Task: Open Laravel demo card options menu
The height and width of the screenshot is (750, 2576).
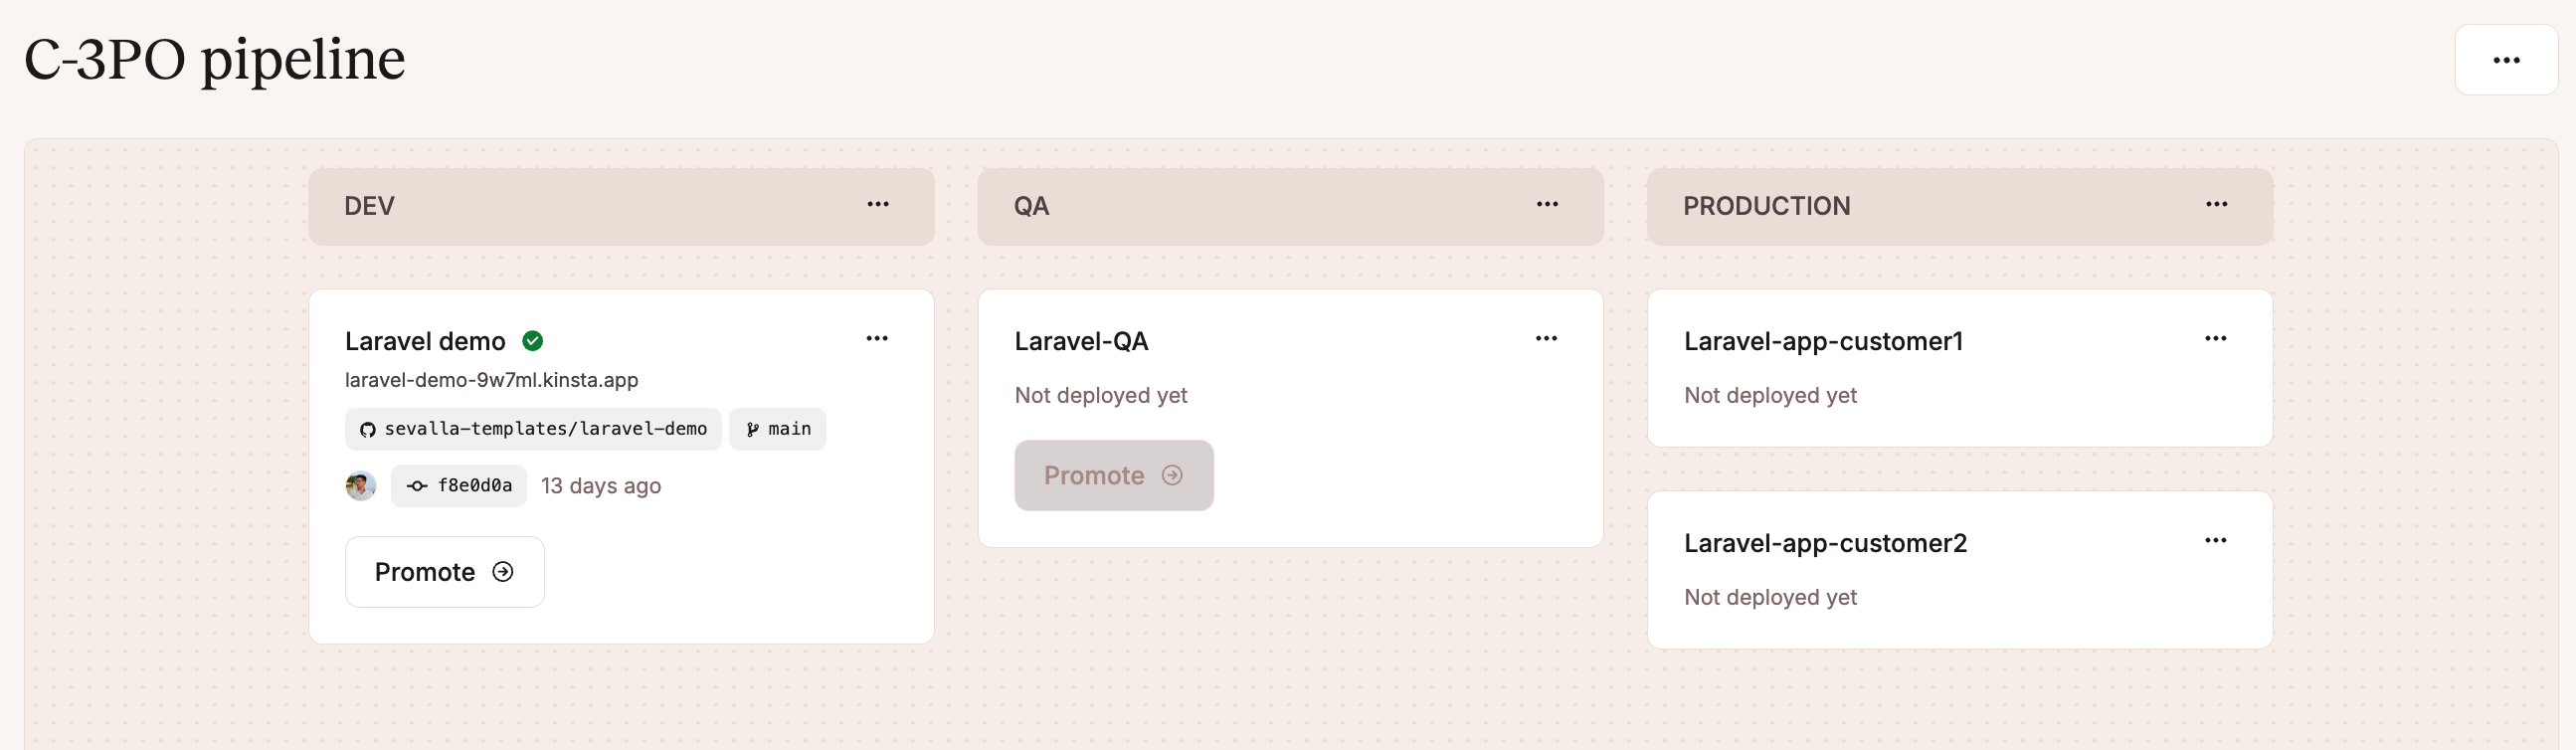Action: 876,339
